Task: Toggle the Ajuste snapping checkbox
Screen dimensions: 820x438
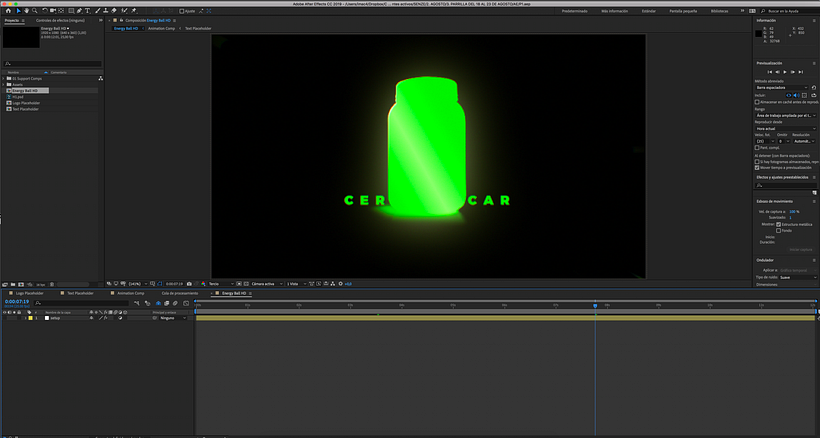Action: [181, 11]
